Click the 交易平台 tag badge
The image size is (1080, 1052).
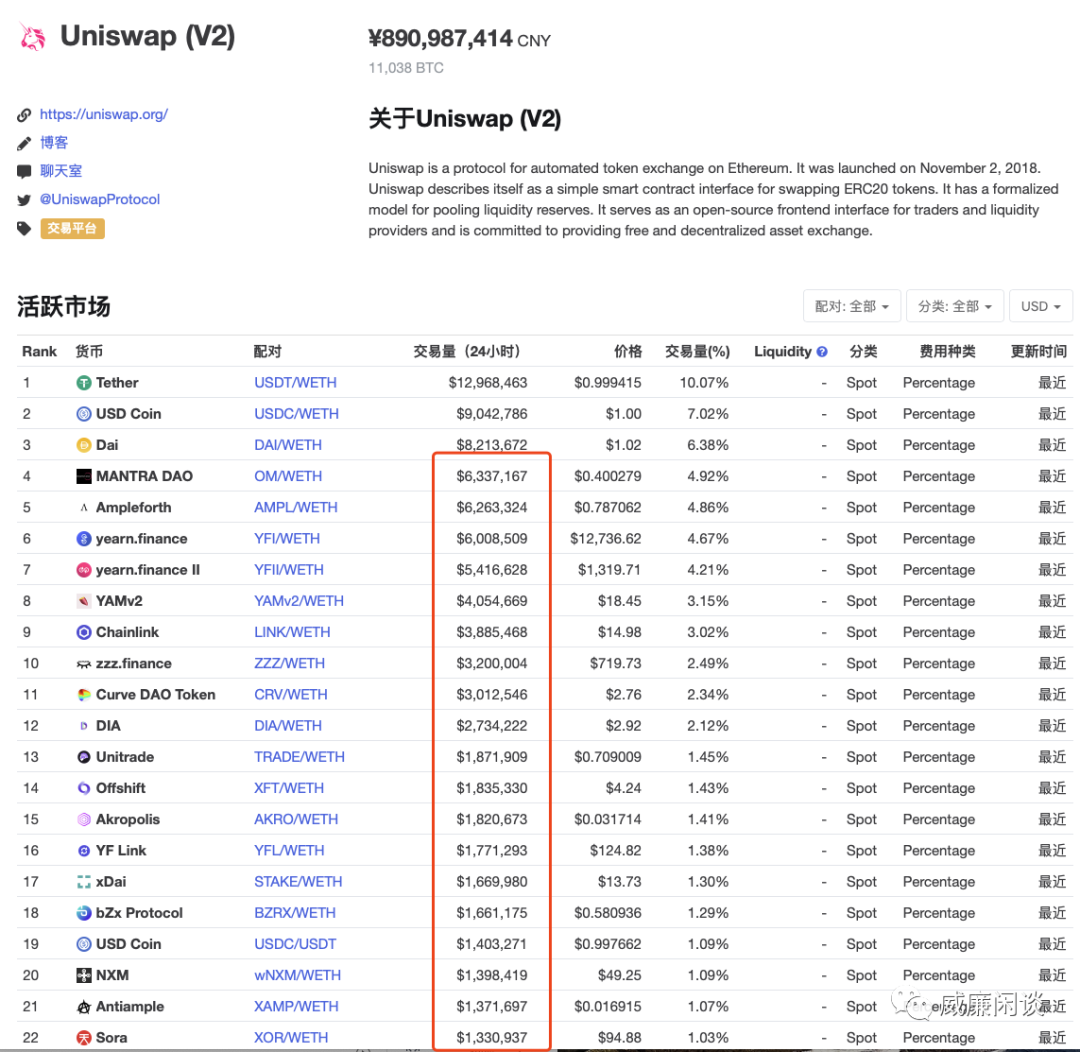click(73, 229)
